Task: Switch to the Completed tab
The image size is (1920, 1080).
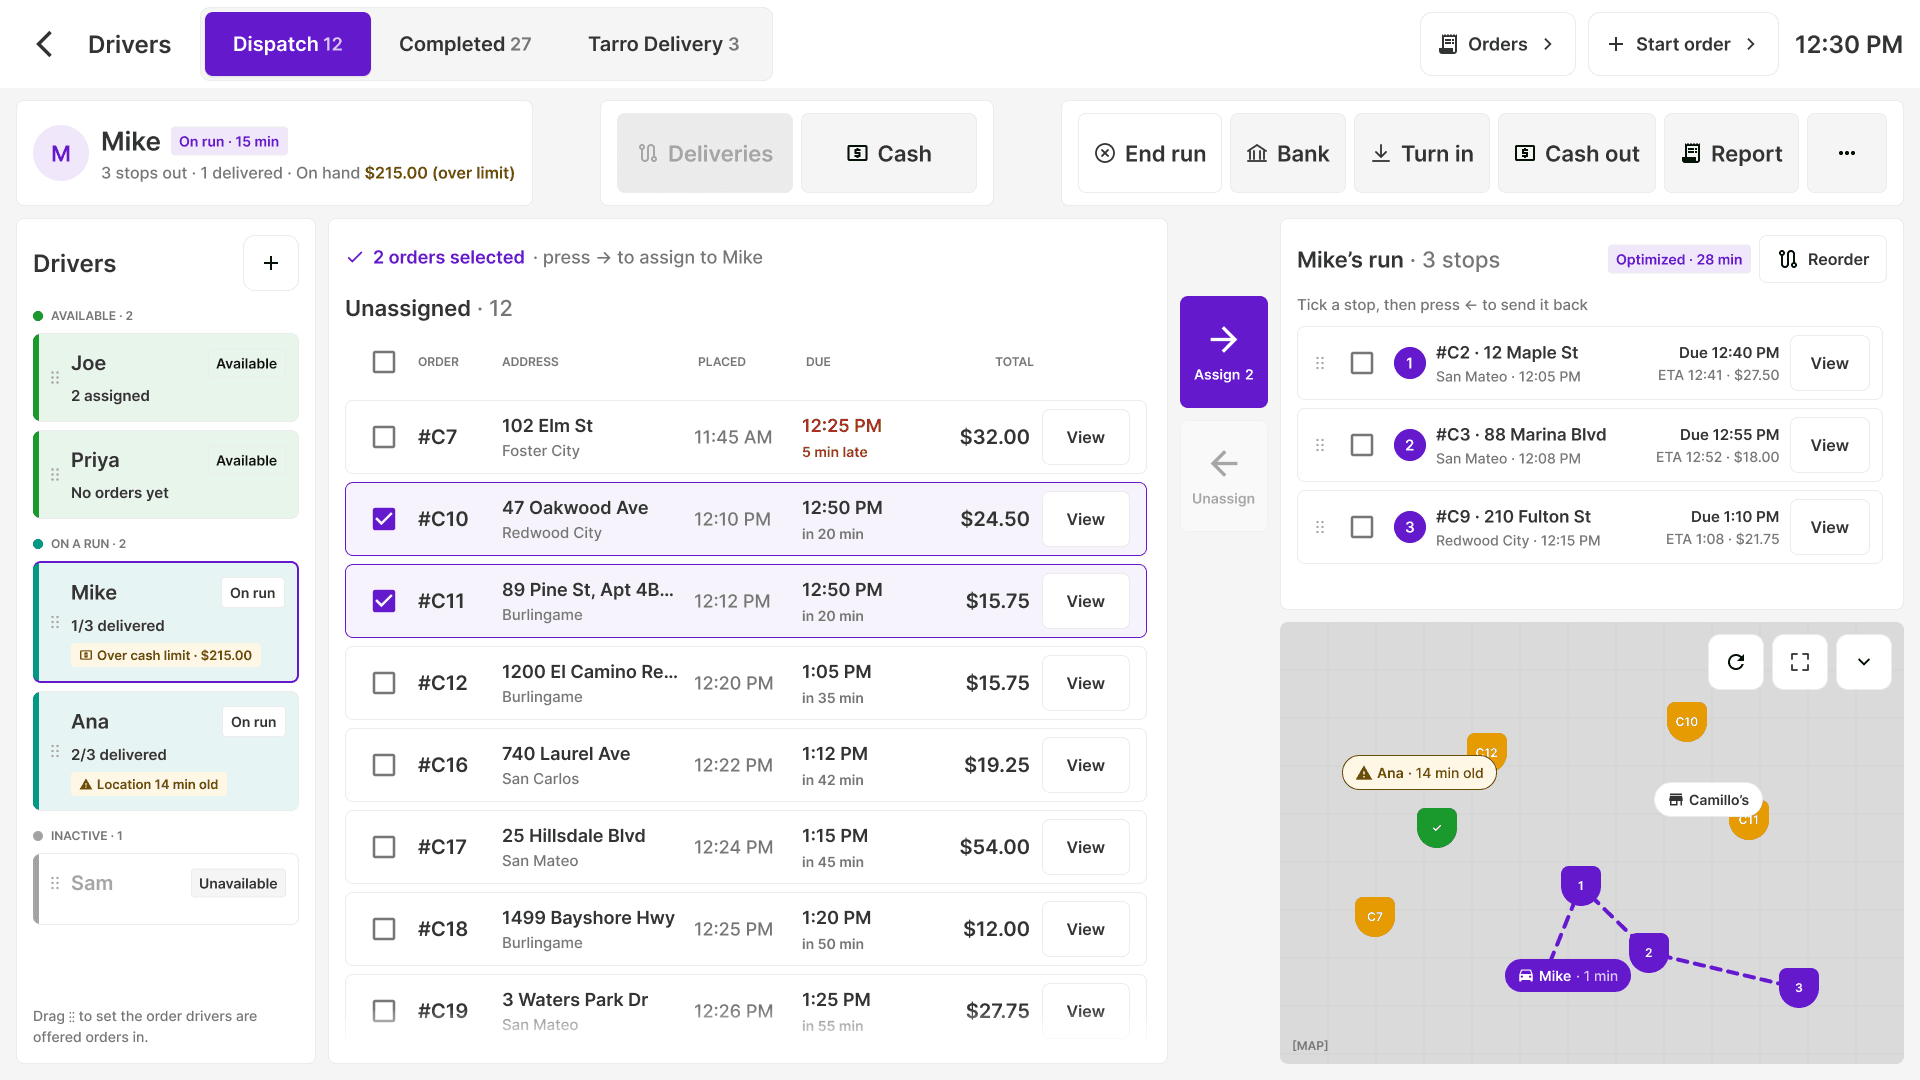Action: pyautogui.click(x=465, y=44)
